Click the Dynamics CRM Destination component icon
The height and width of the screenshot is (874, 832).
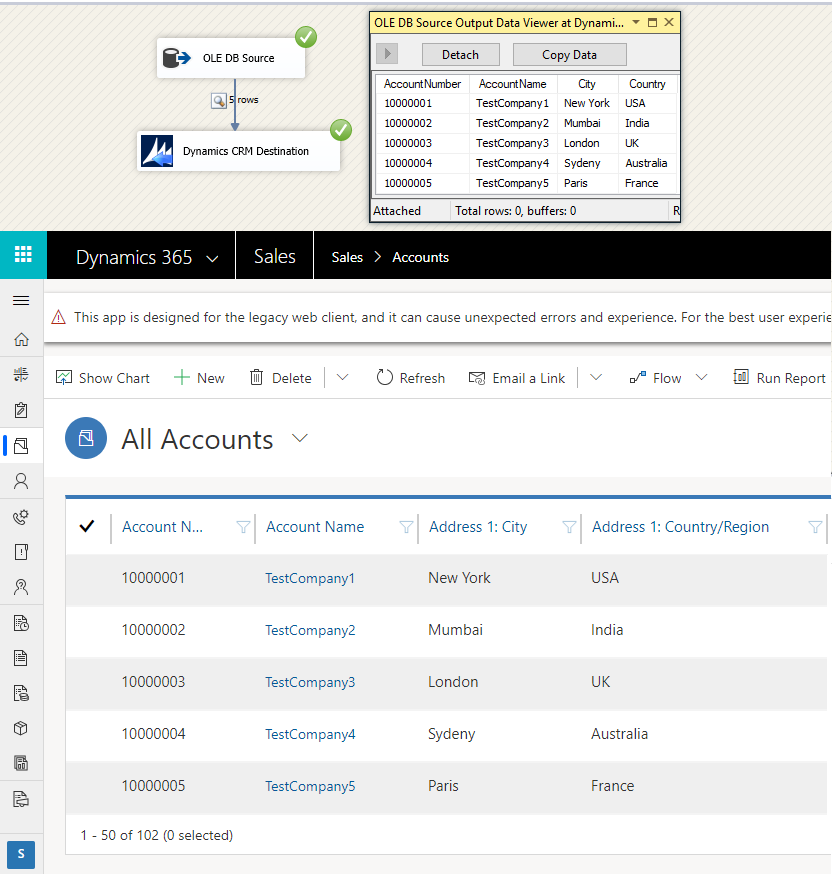click(157, 151)
